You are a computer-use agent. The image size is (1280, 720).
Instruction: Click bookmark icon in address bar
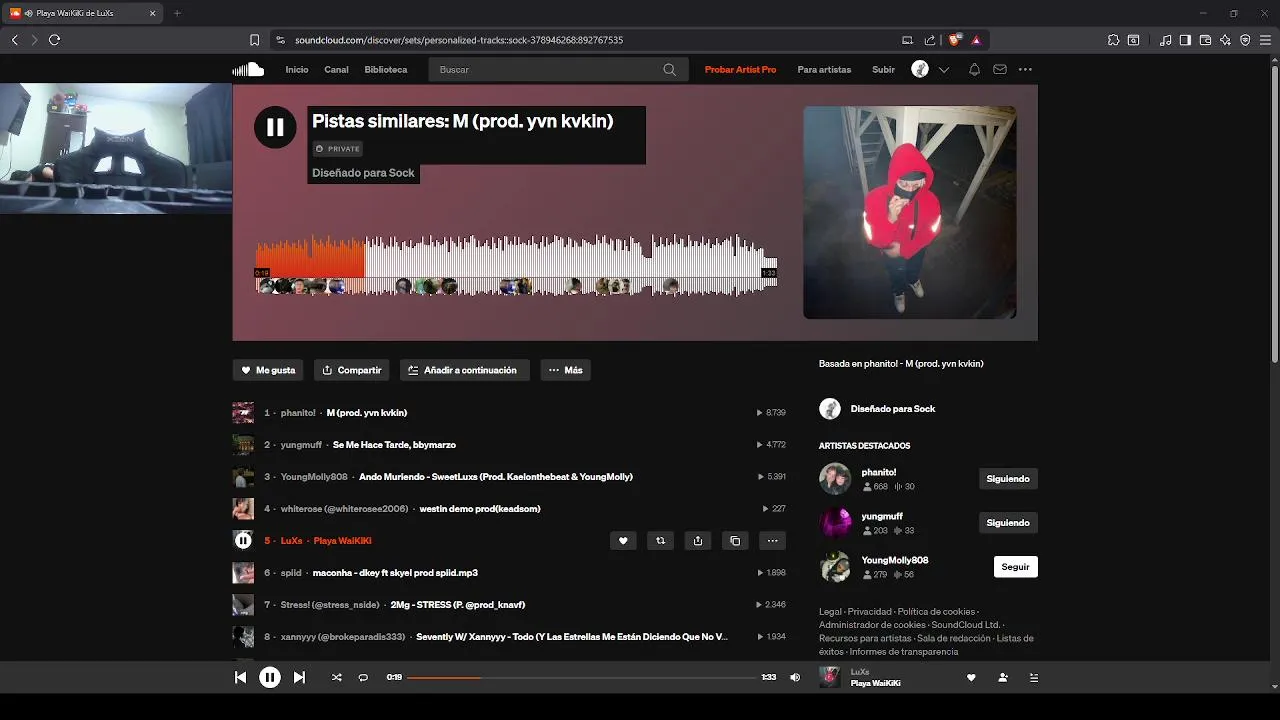[255, 40]
